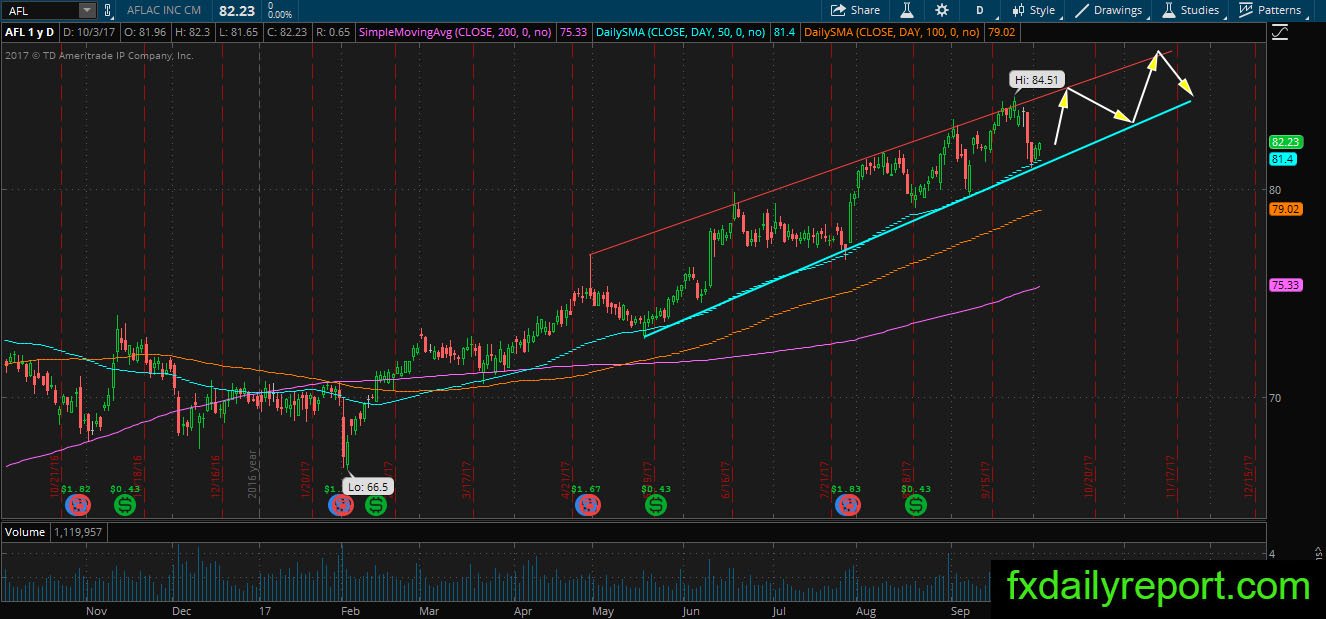
Task: Open chart settings gear icon
Action: tap(942, 10)
